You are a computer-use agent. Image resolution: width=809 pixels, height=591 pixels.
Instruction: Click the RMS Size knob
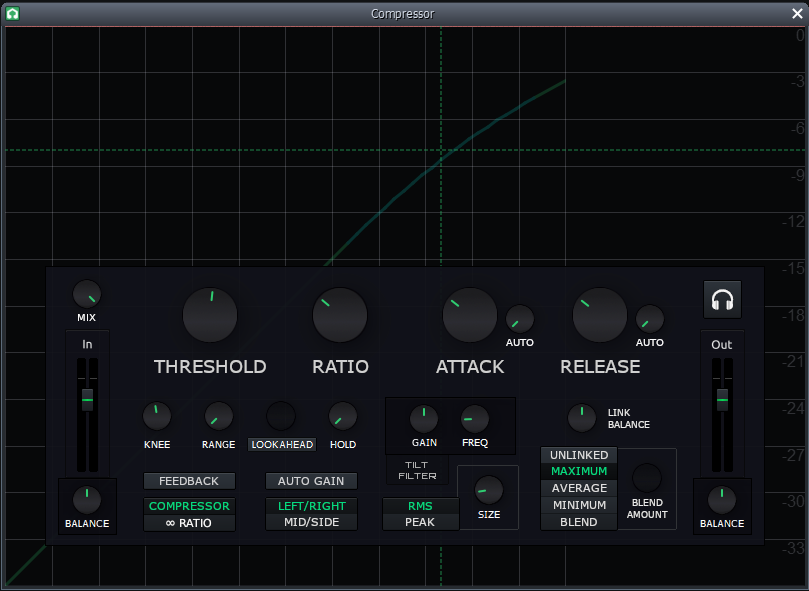tap(489, 490)
